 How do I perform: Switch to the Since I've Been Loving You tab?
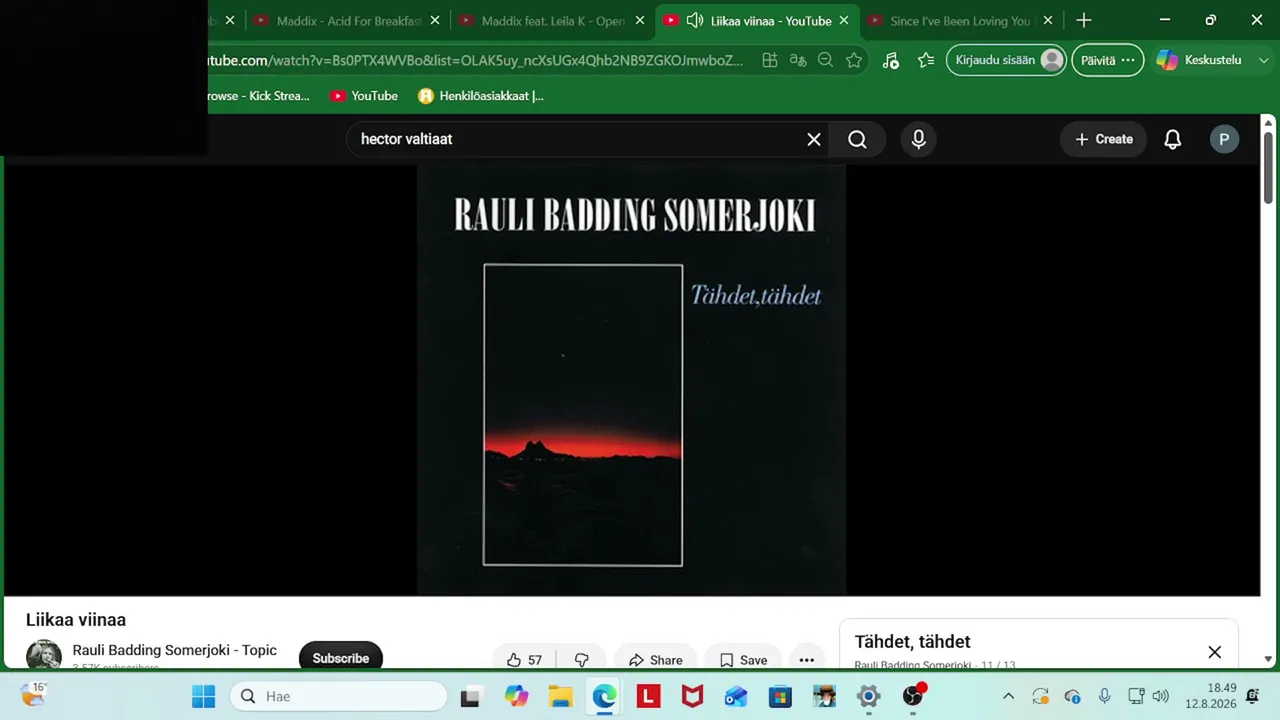960,21
